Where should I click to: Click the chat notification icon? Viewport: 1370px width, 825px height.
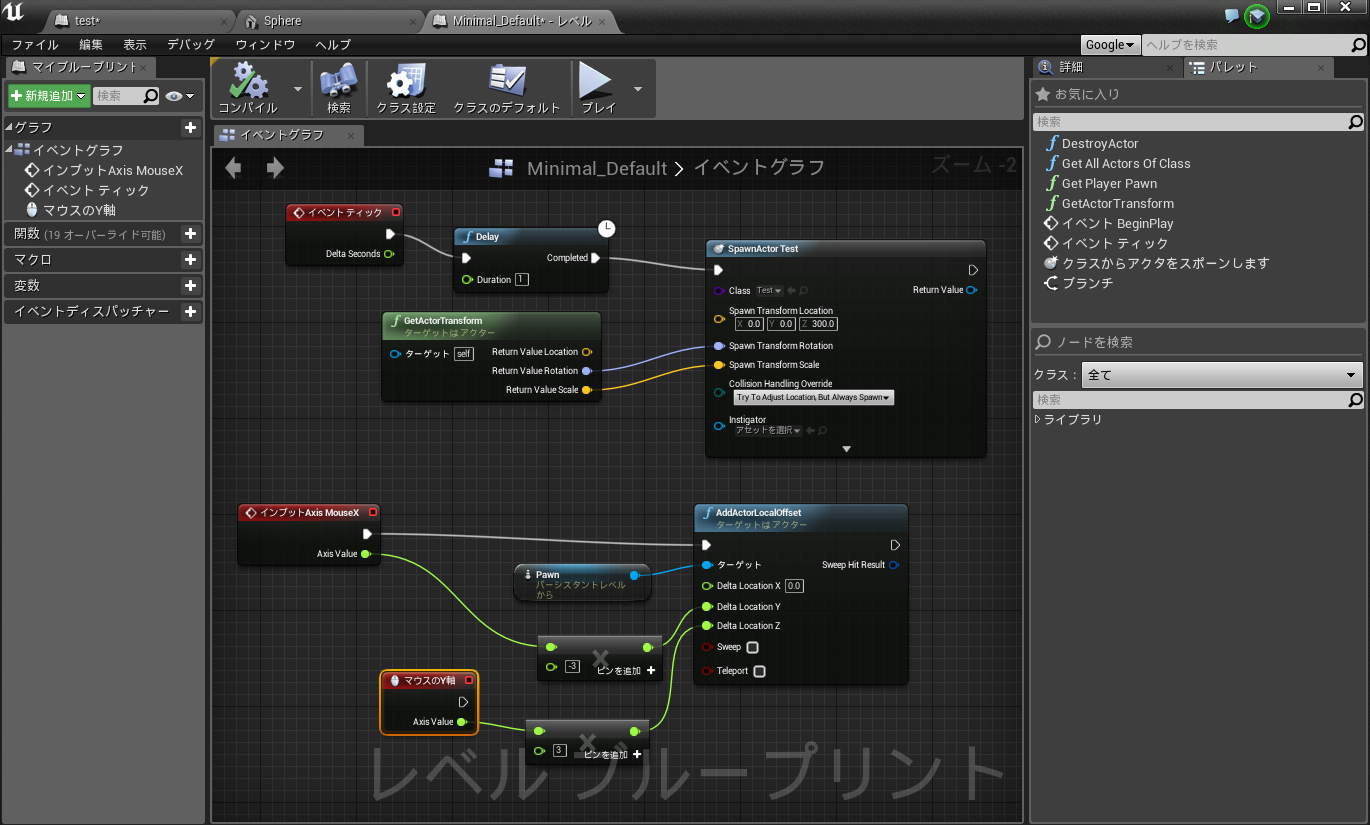1231,15
